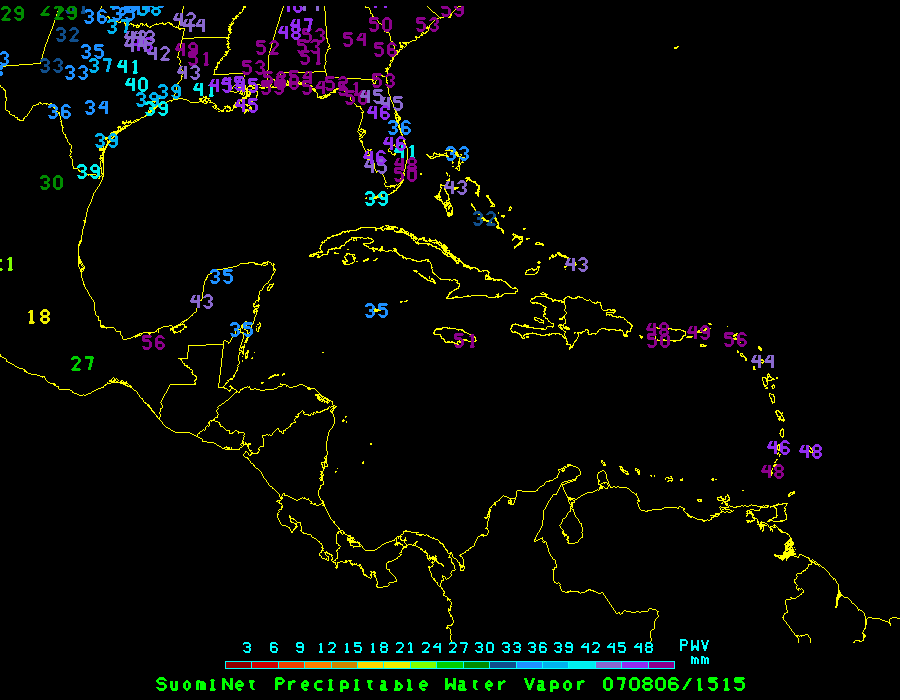
Task: Click the green 30 value in Texas
Action: pyautogui.click(x=52, y=183)
